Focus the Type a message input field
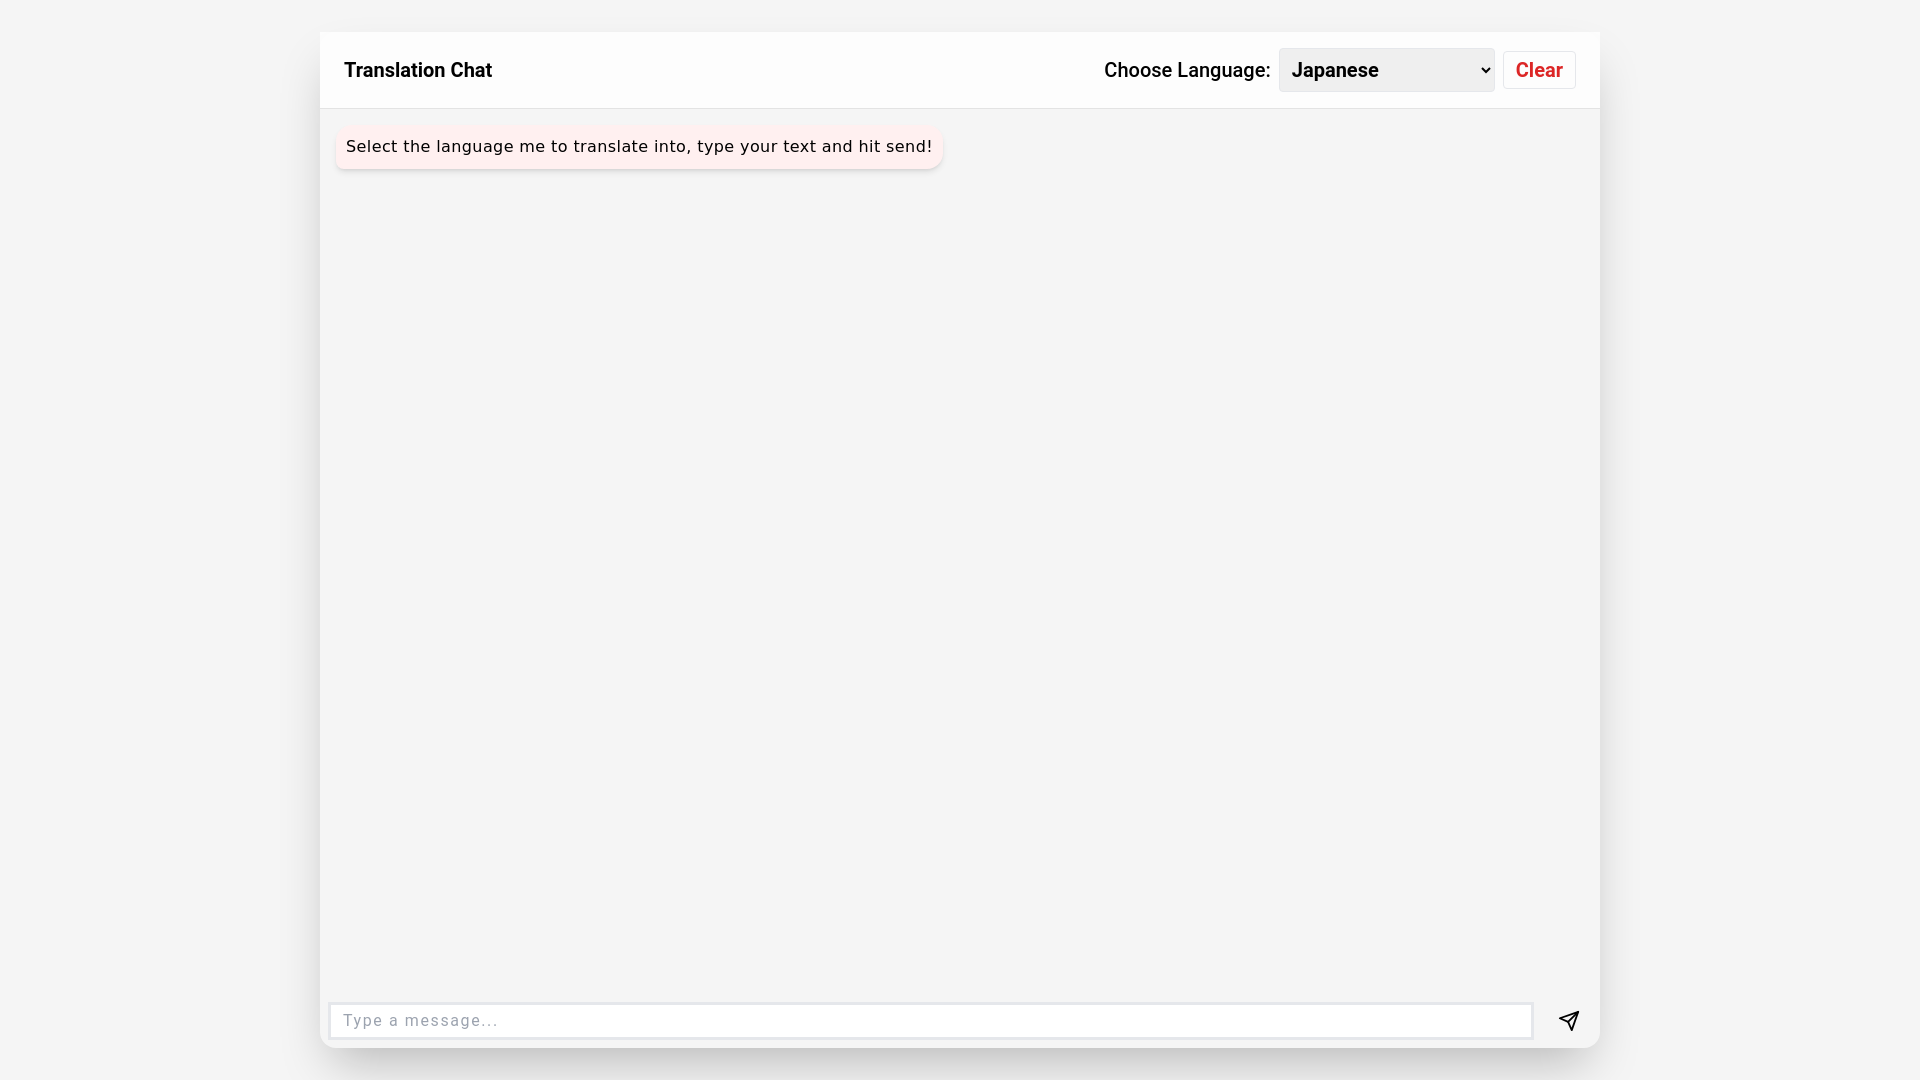The width and height of the screenshot is (1920, 1080). coord(931,1021)
